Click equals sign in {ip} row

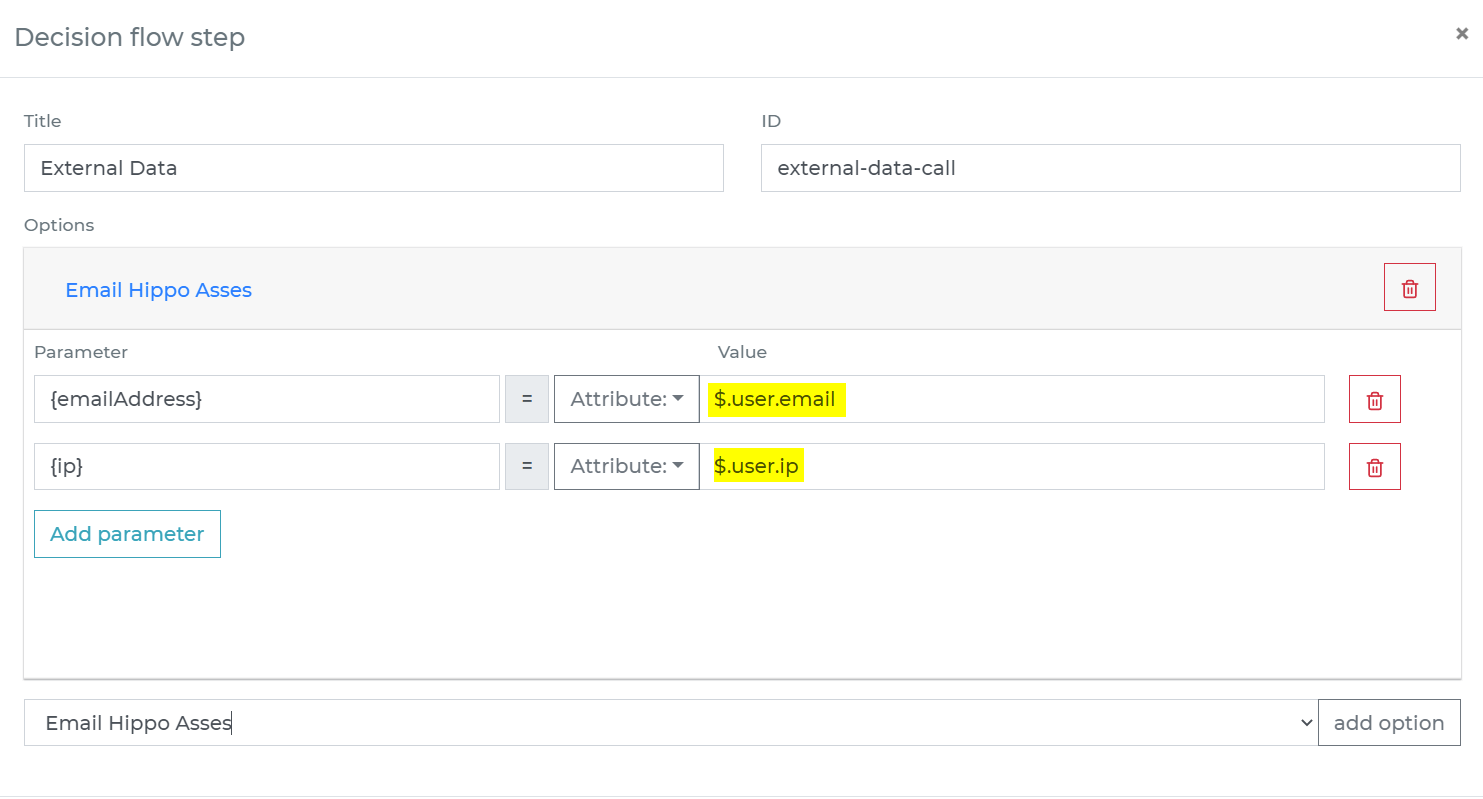point(527,467)
